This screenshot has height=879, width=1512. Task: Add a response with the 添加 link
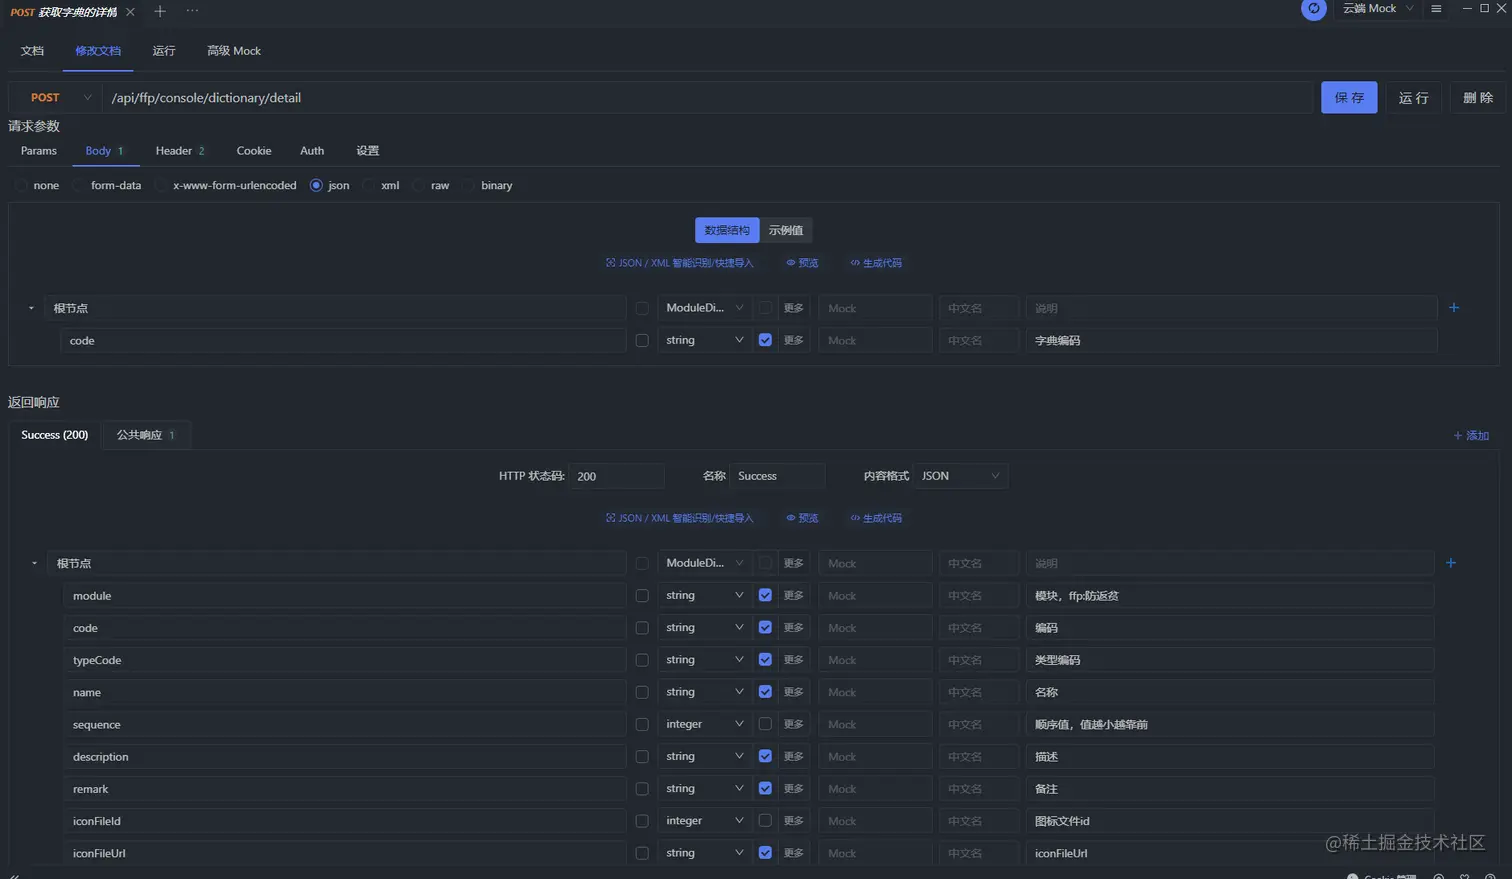[x=1471, y=436]
